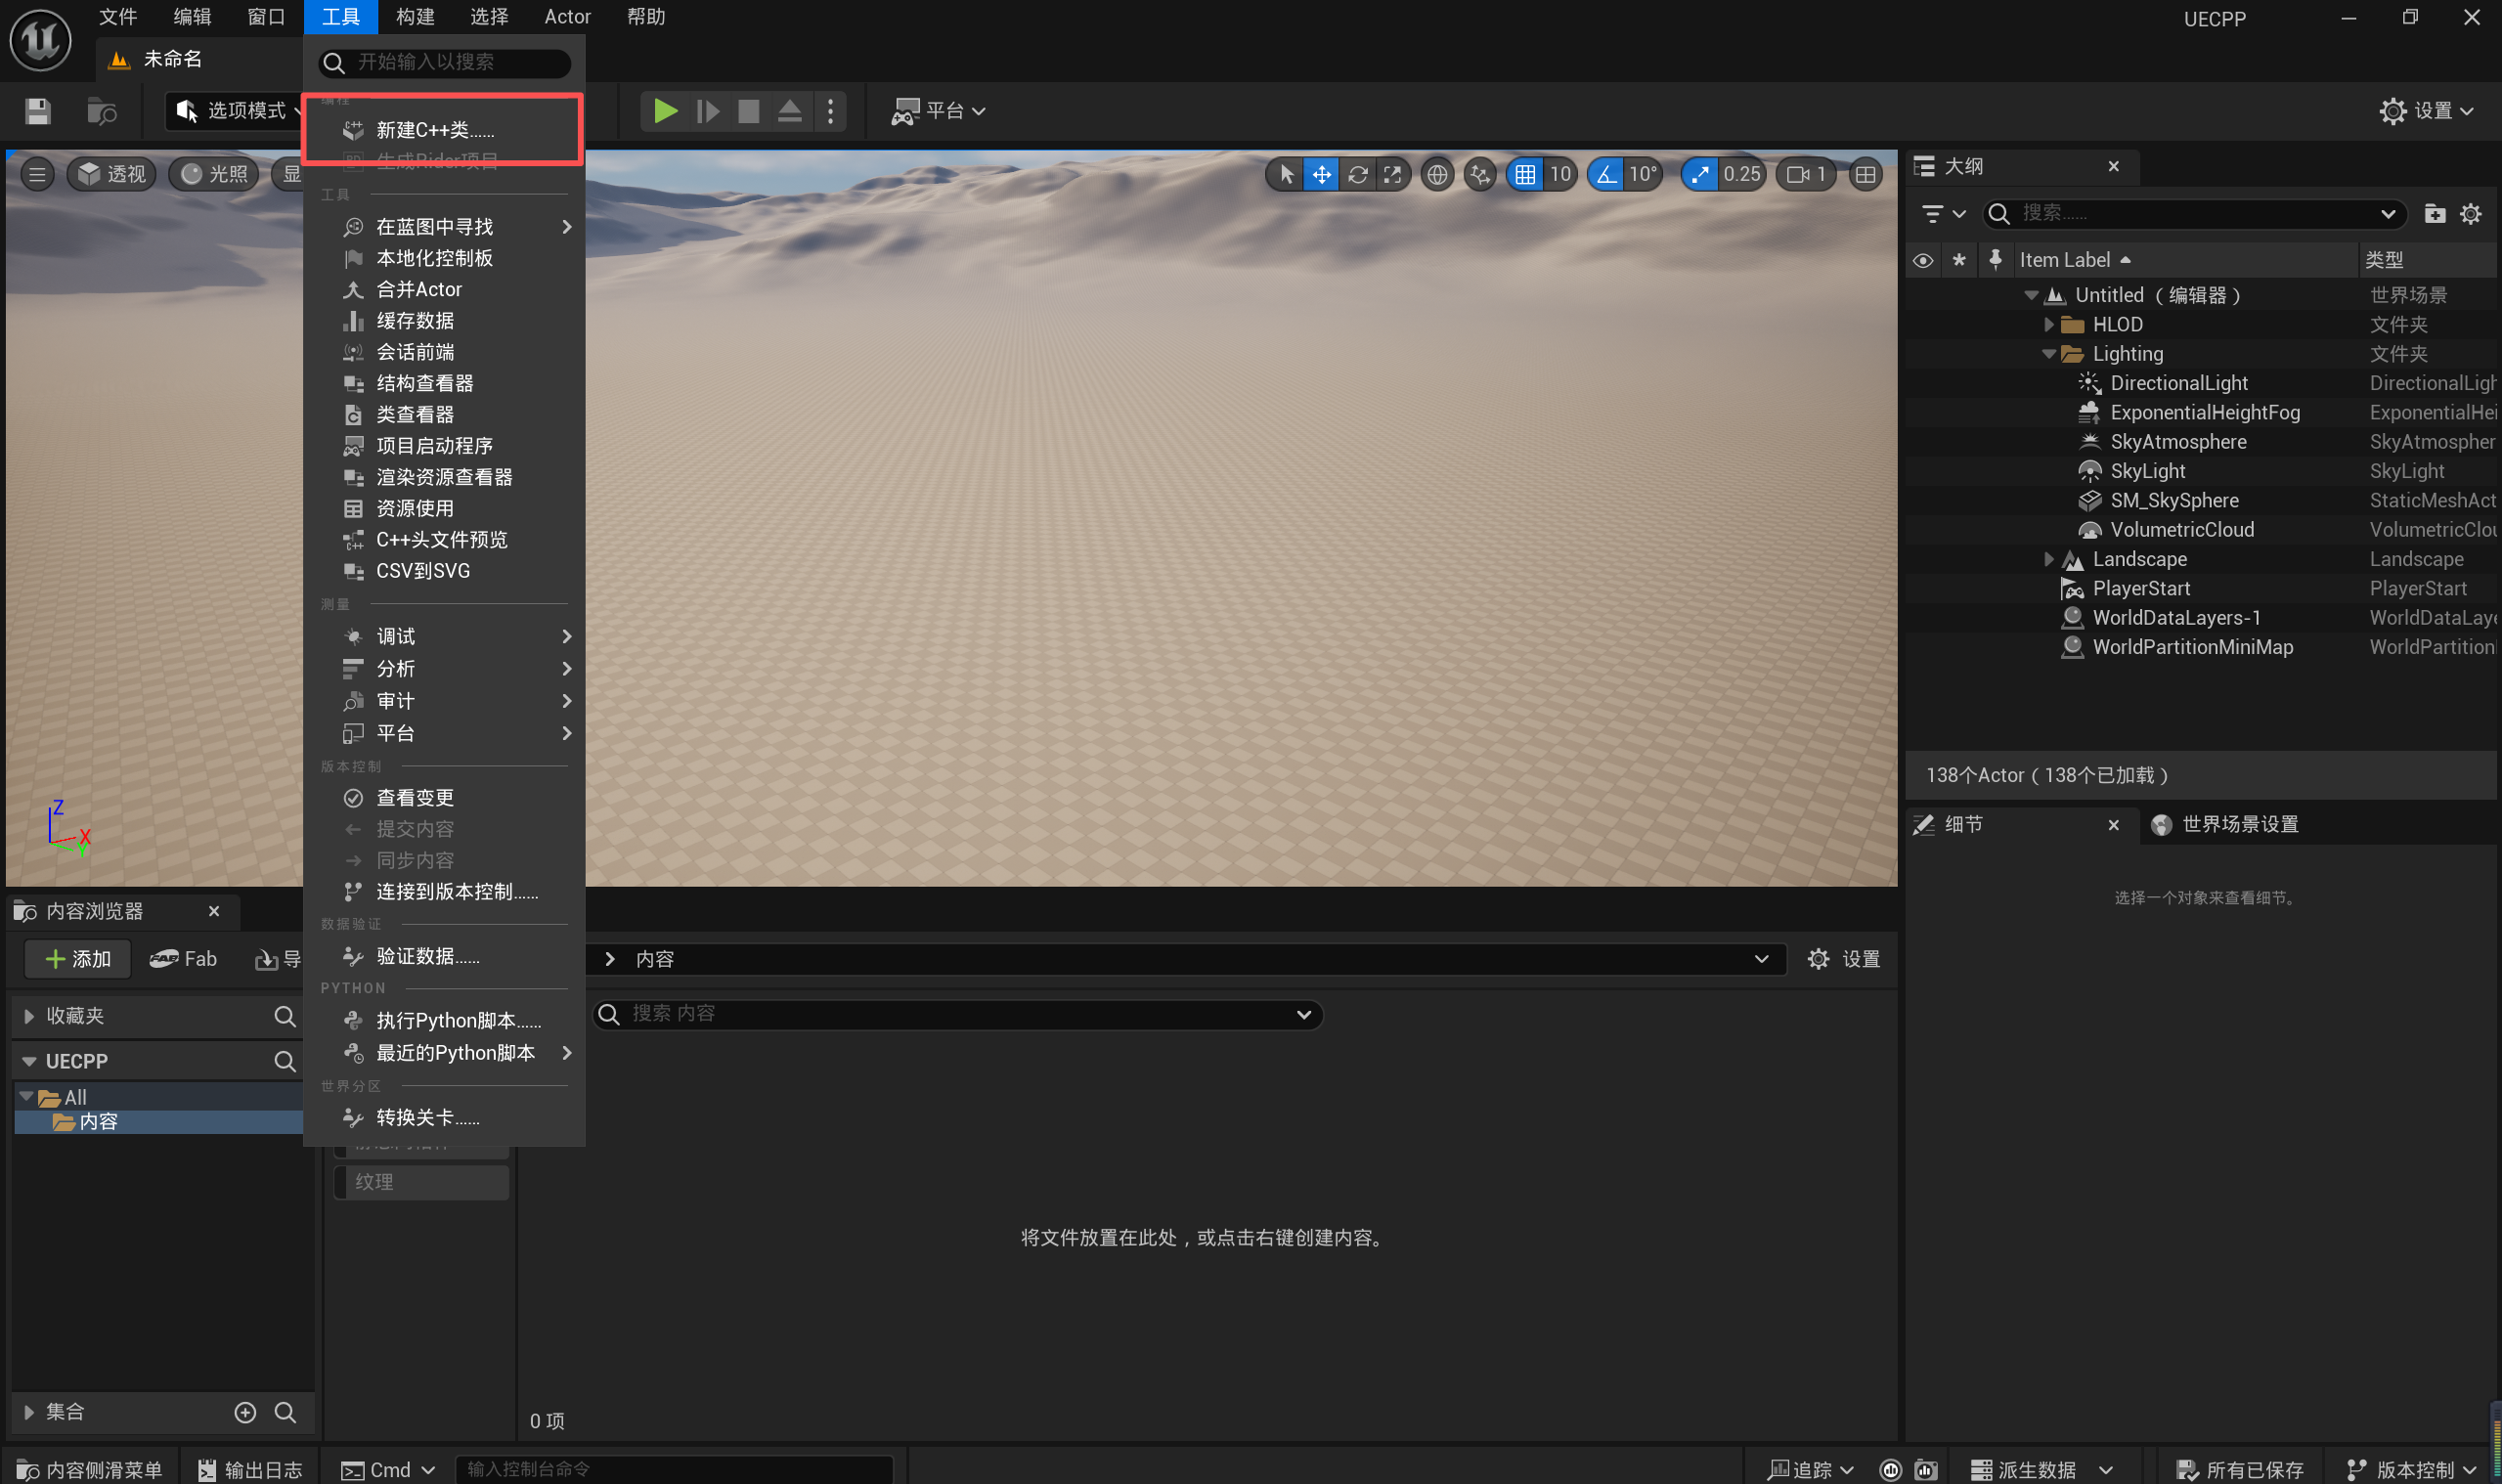Image resolution: width=2502 pixels, height=1484 pixels.
Task: Toggle scale snapping icon
Action: pyautogui.click(x=1700, y=175)
